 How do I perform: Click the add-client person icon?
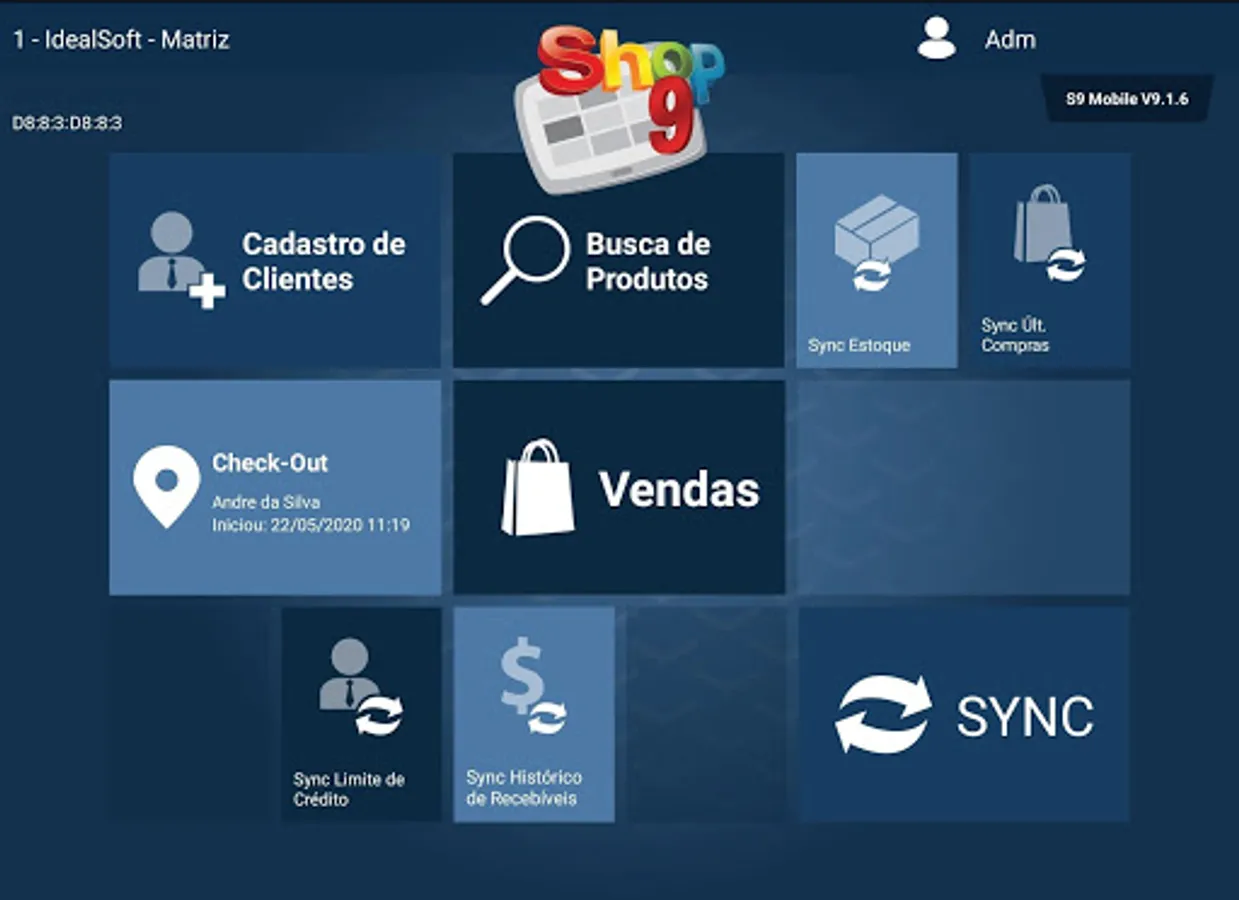181,260
